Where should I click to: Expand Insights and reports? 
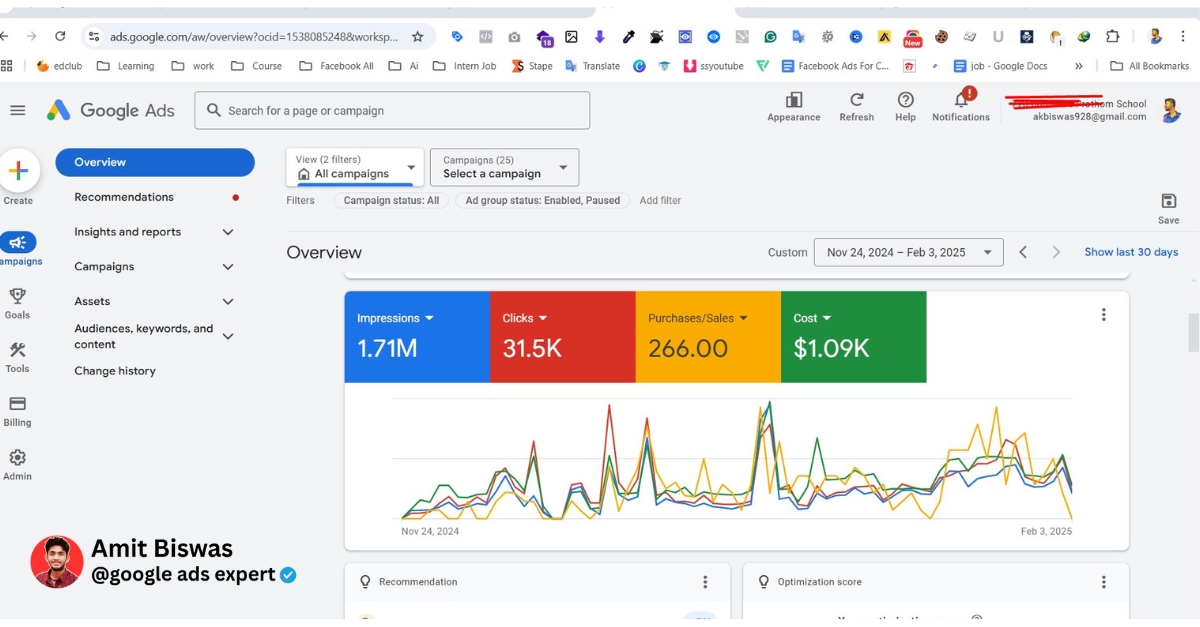coord(228,232)
